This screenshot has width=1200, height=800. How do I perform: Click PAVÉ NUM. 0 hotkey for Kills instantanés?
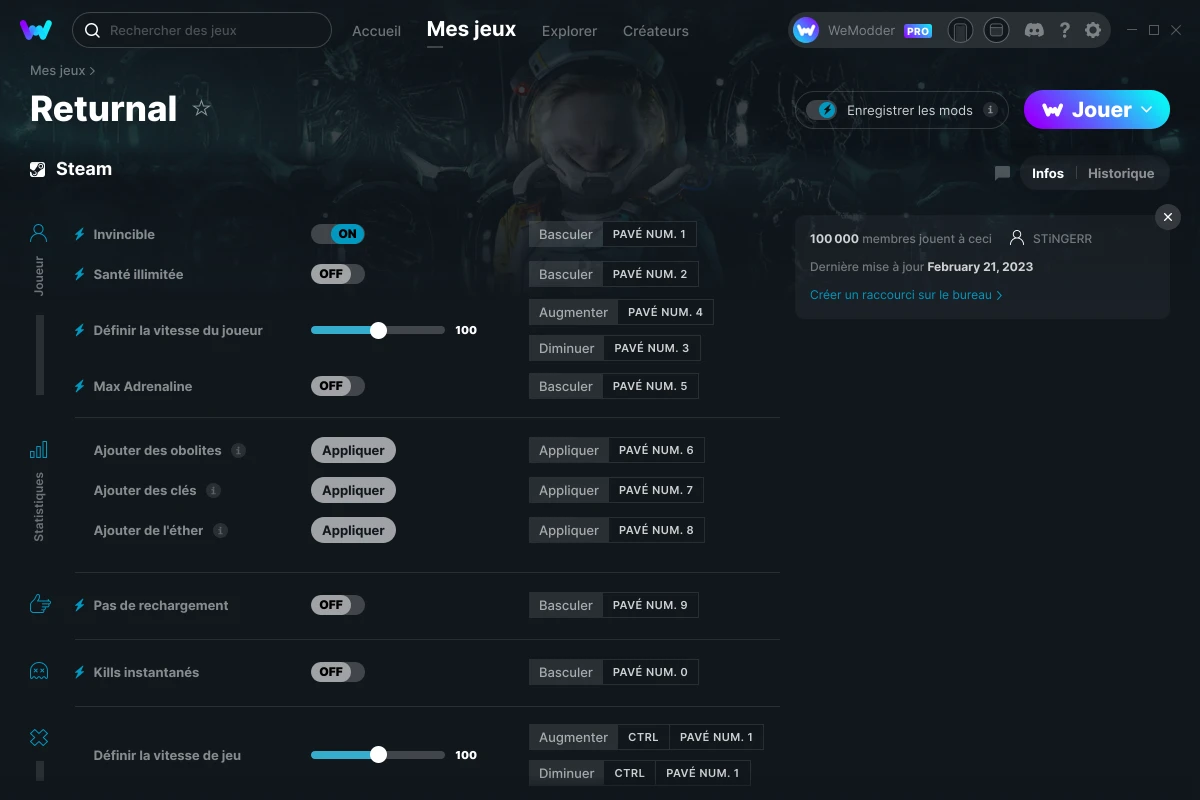(x=650, y=672)
